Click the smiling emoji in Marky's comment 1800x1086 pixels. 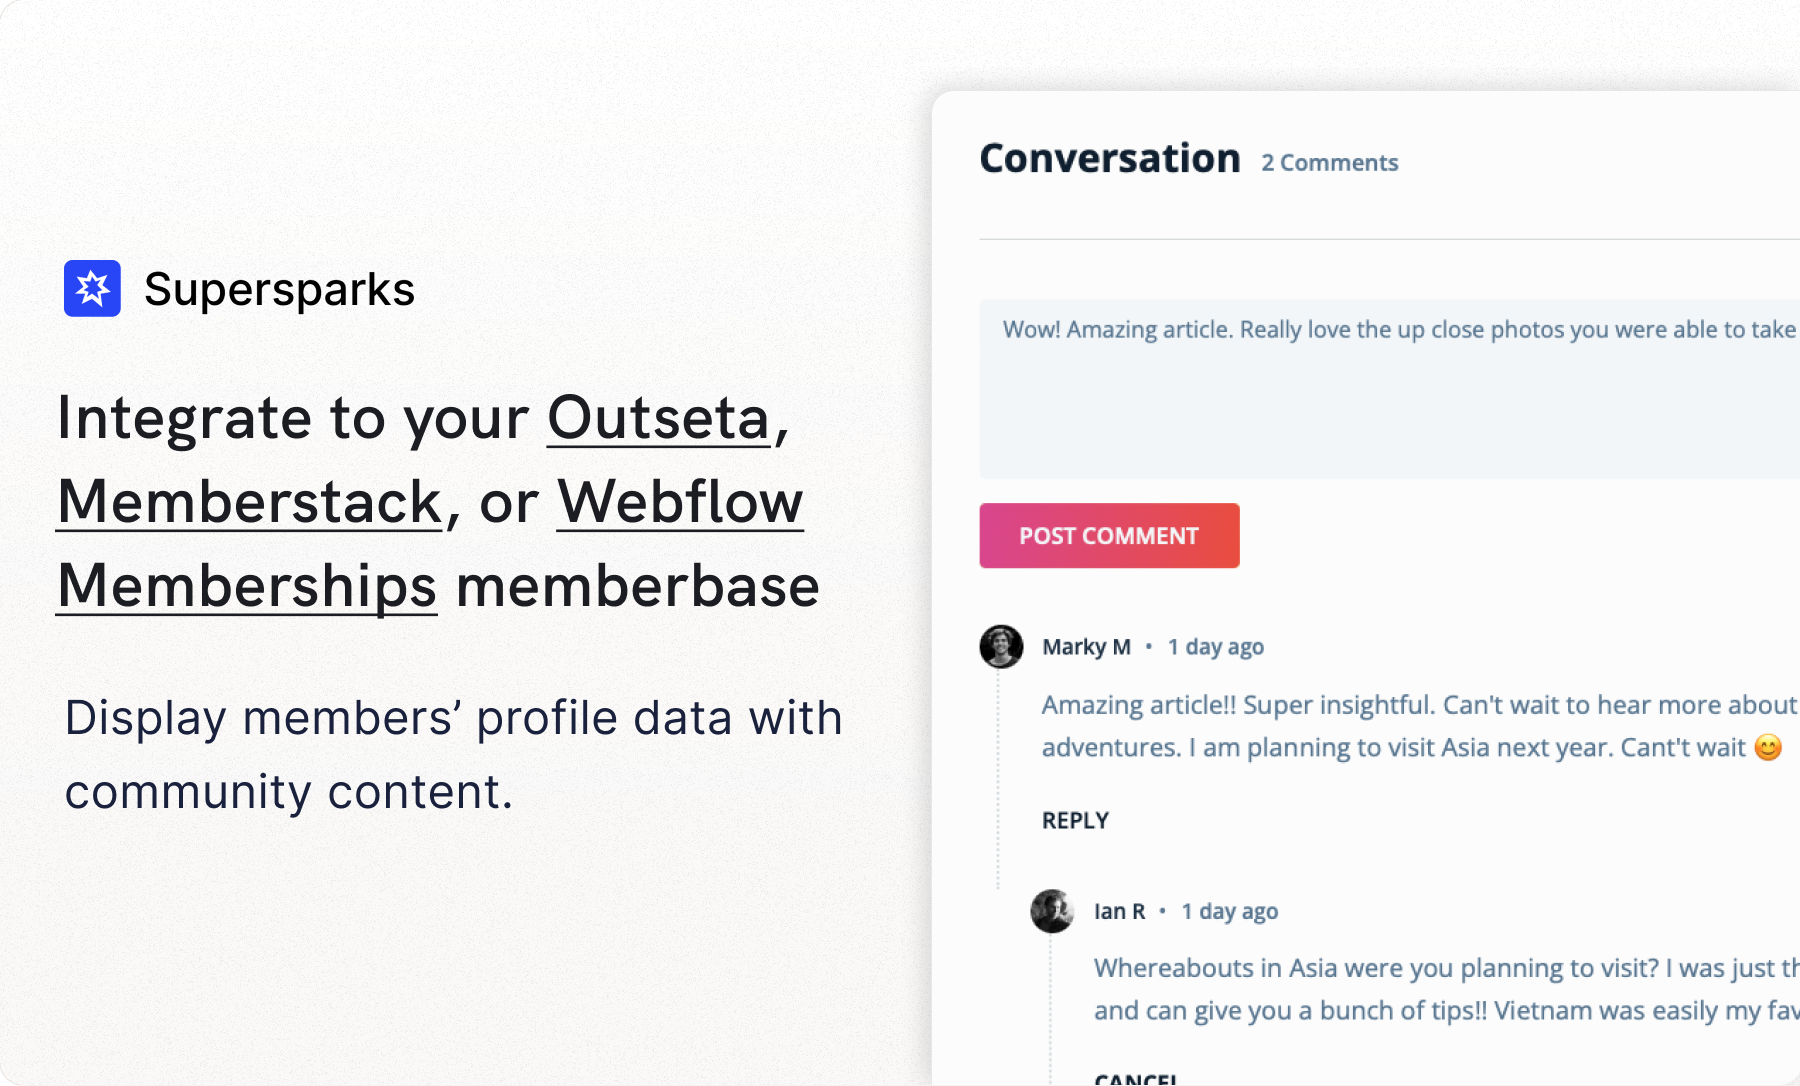(1768, 748)
